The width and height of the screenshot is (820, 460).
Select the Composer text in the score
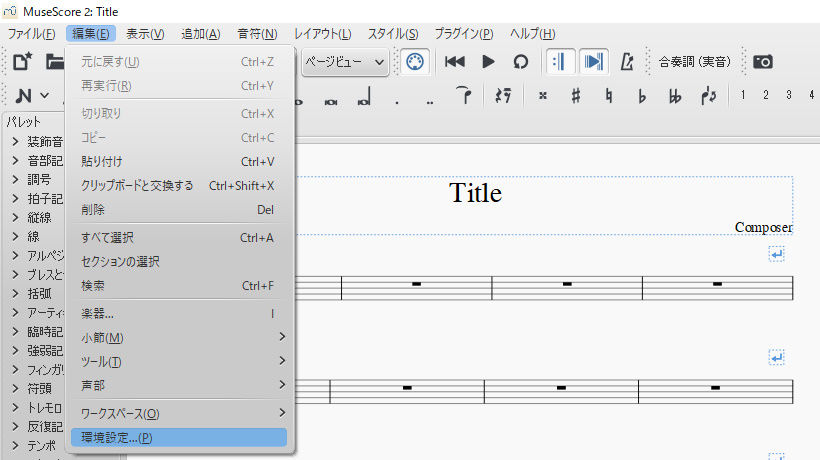point(764,227)
